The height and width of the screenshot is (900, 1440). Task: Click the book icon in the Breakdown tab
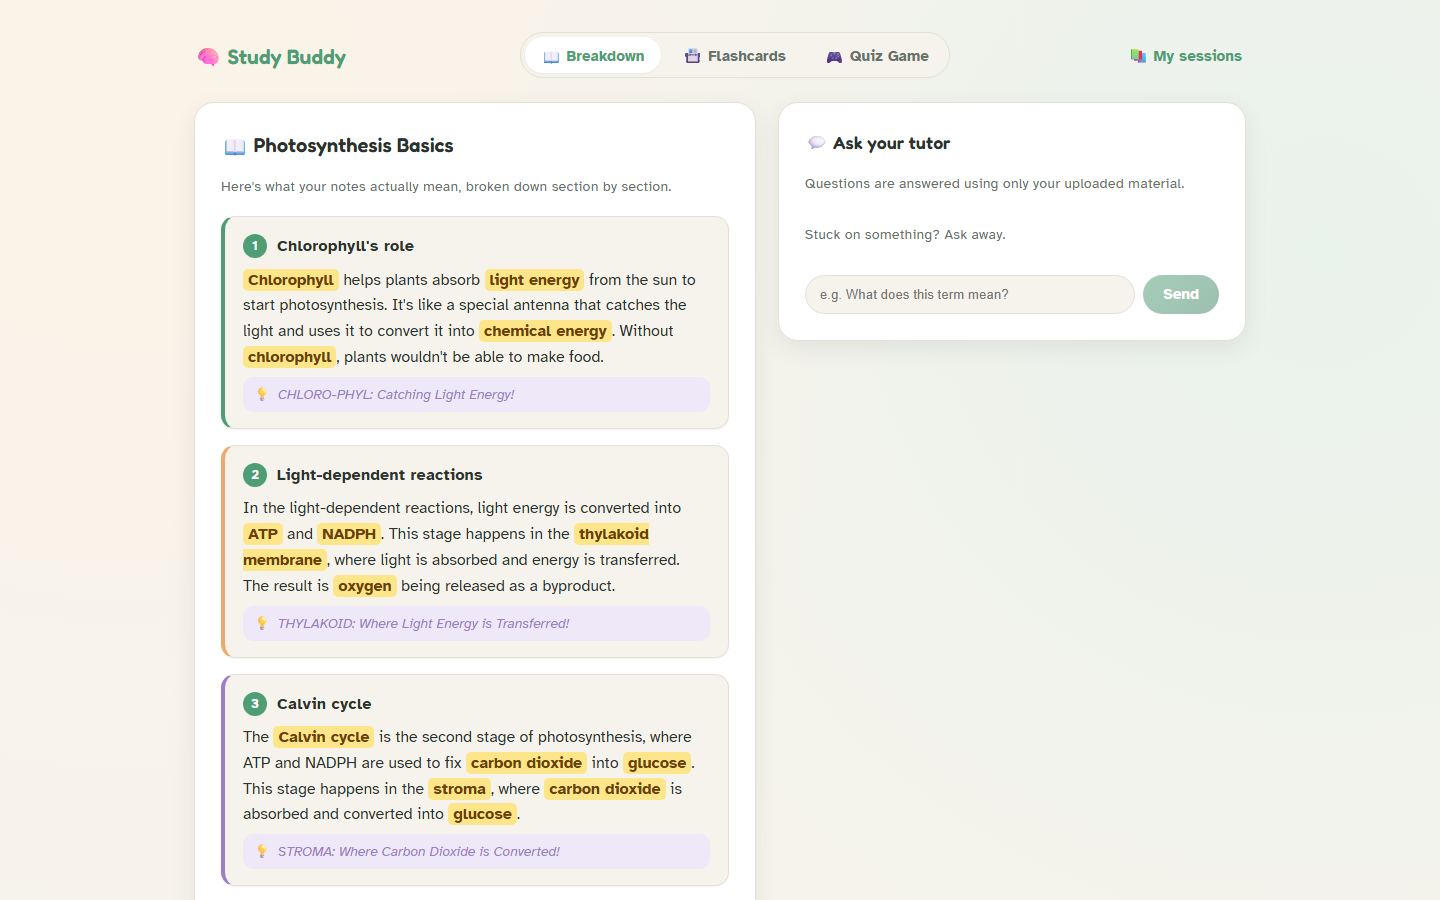[x=551, y=56]
